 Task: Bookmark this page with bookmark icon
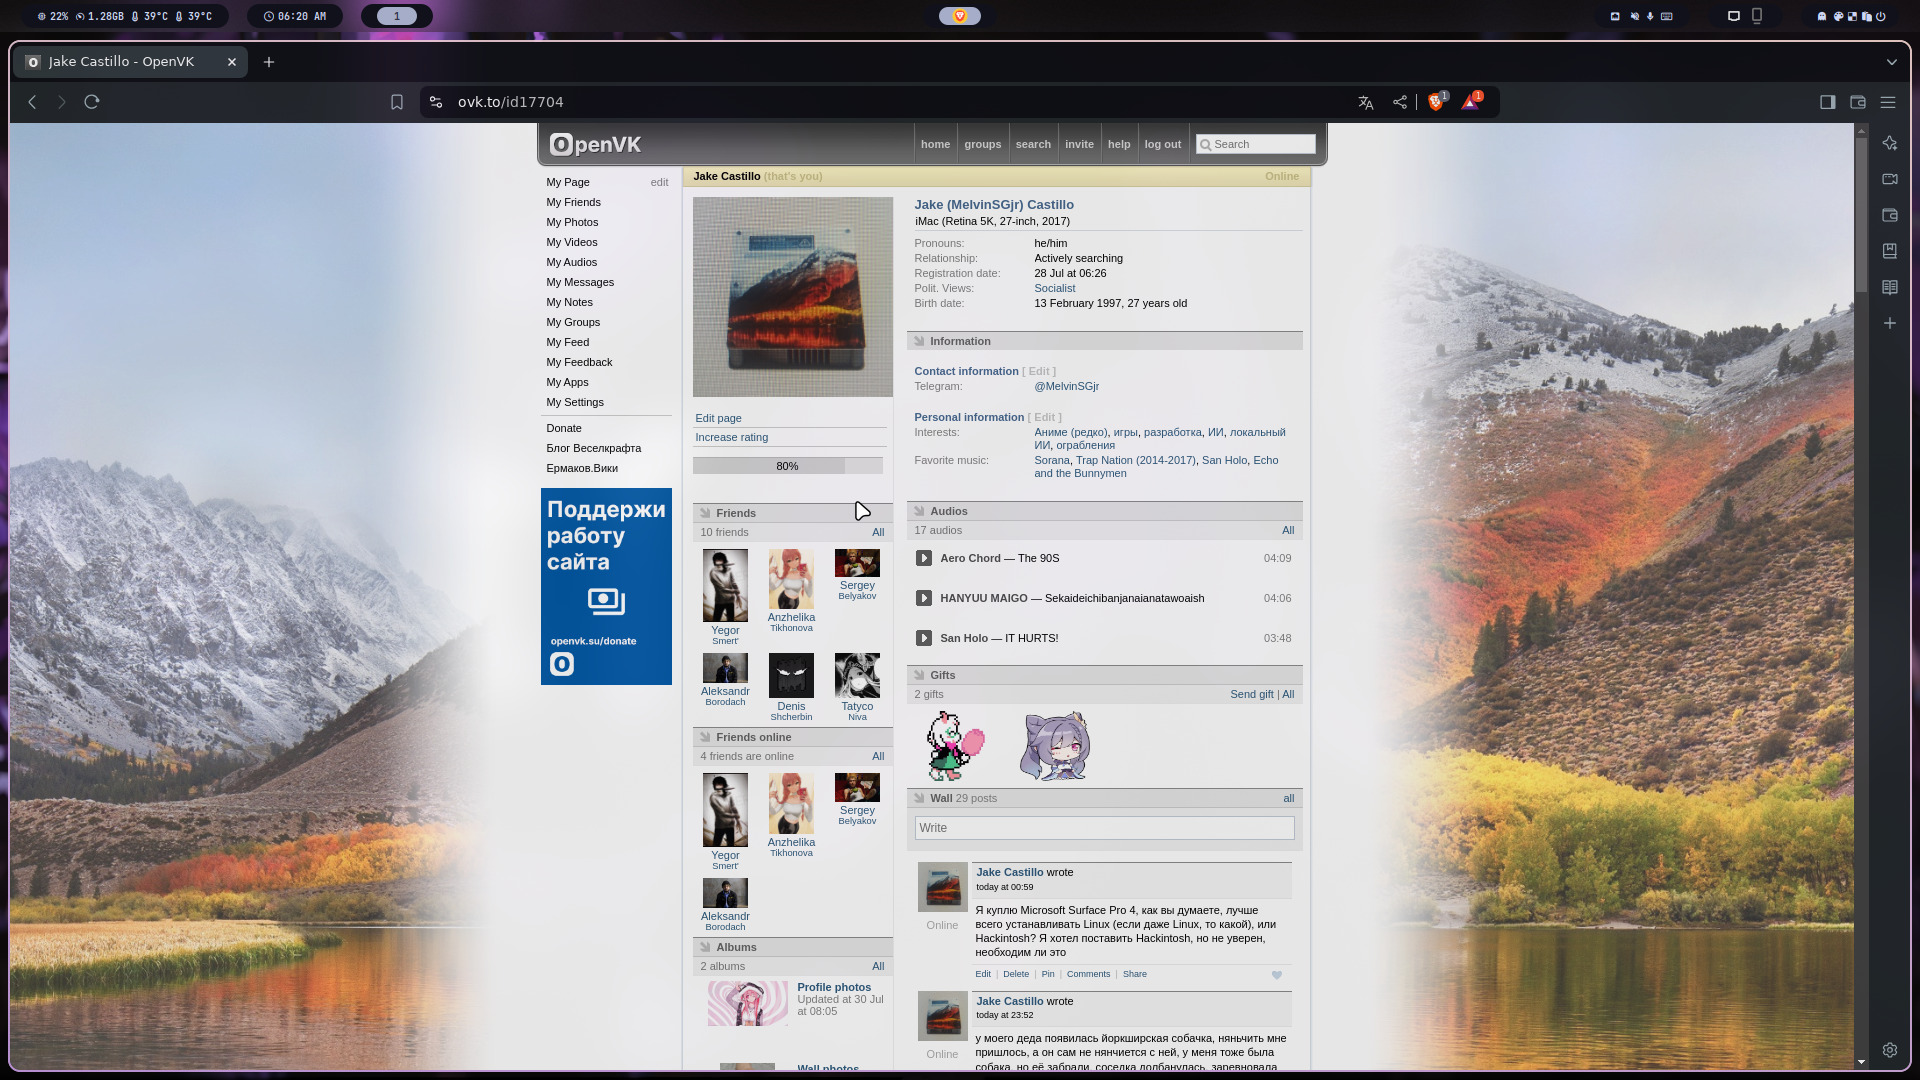(397, 102)
